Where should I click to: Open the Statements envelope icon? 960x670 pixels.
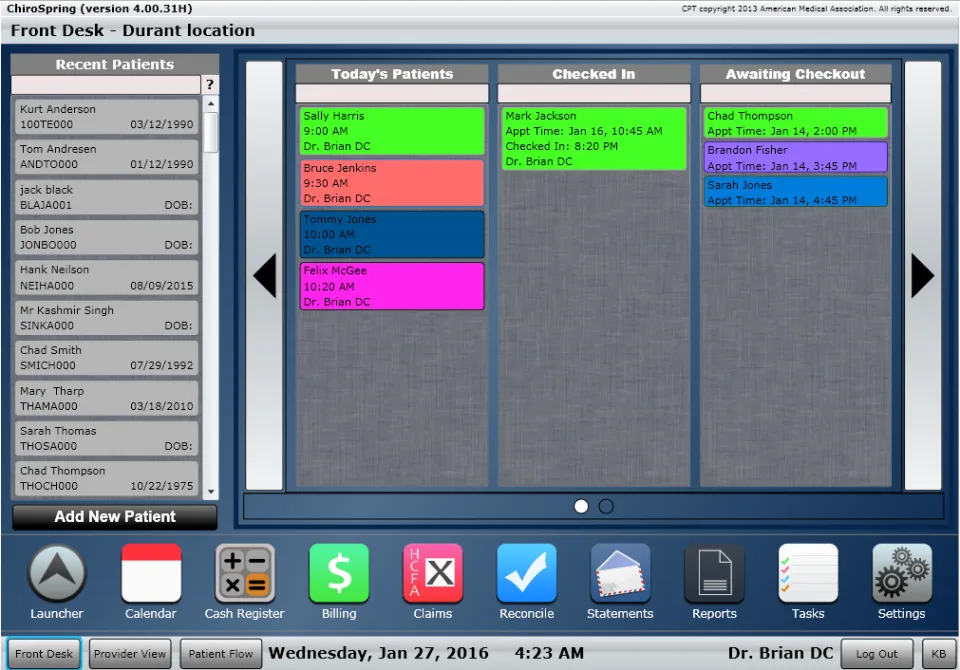(x=620, y=574)
